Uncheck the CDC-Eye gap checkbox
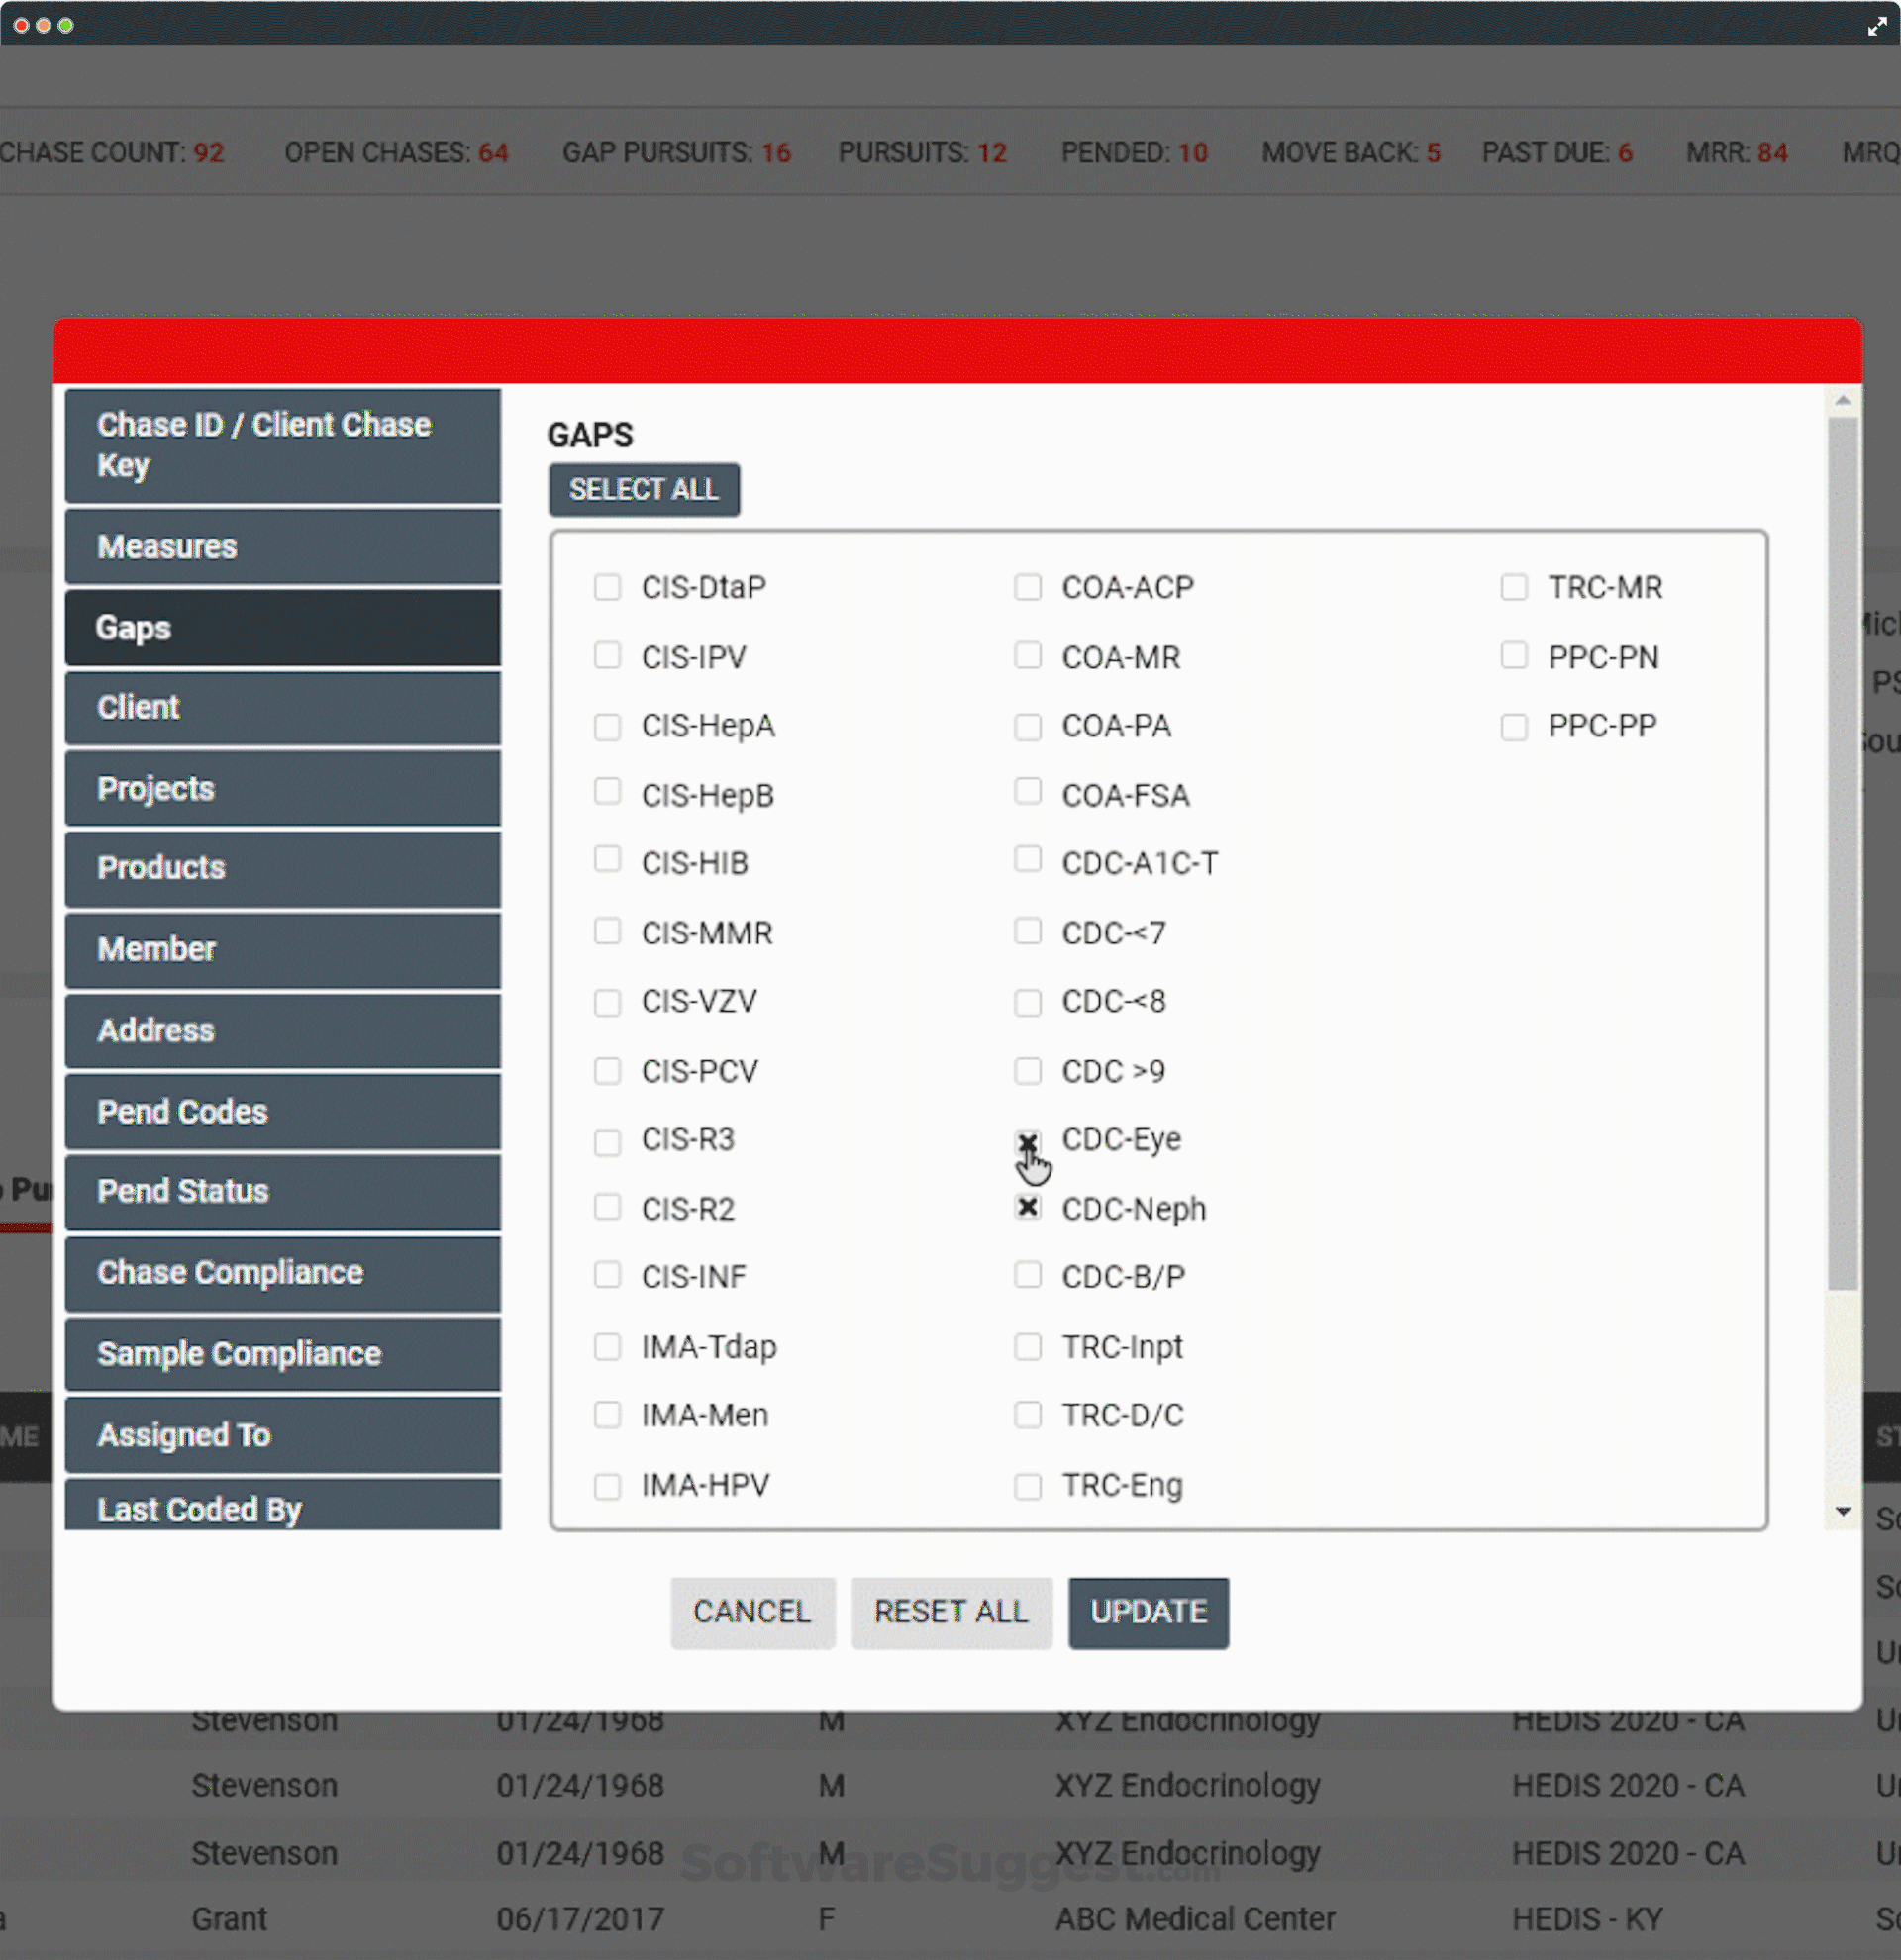 pos(1028,1141)
